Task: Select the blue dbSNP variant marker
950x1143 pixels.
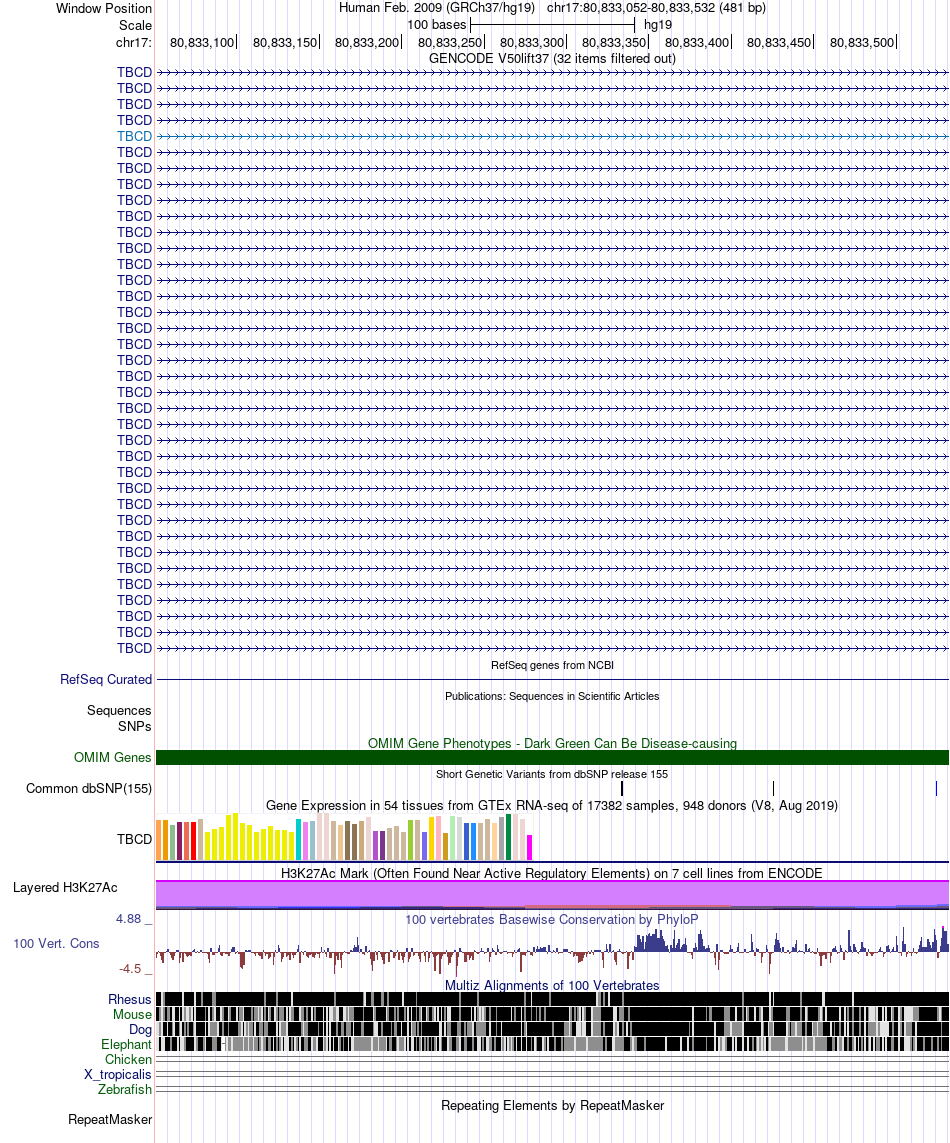Action: (936, 788)
